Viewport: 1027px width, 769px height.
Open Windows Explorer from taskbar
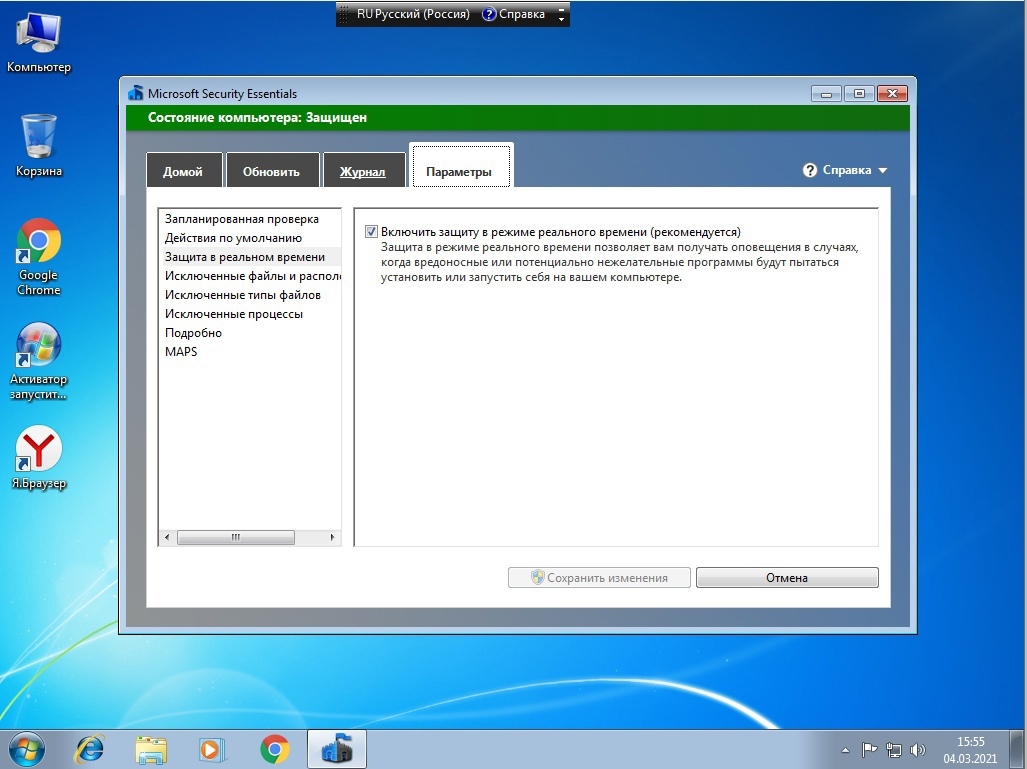coord(151,749)
